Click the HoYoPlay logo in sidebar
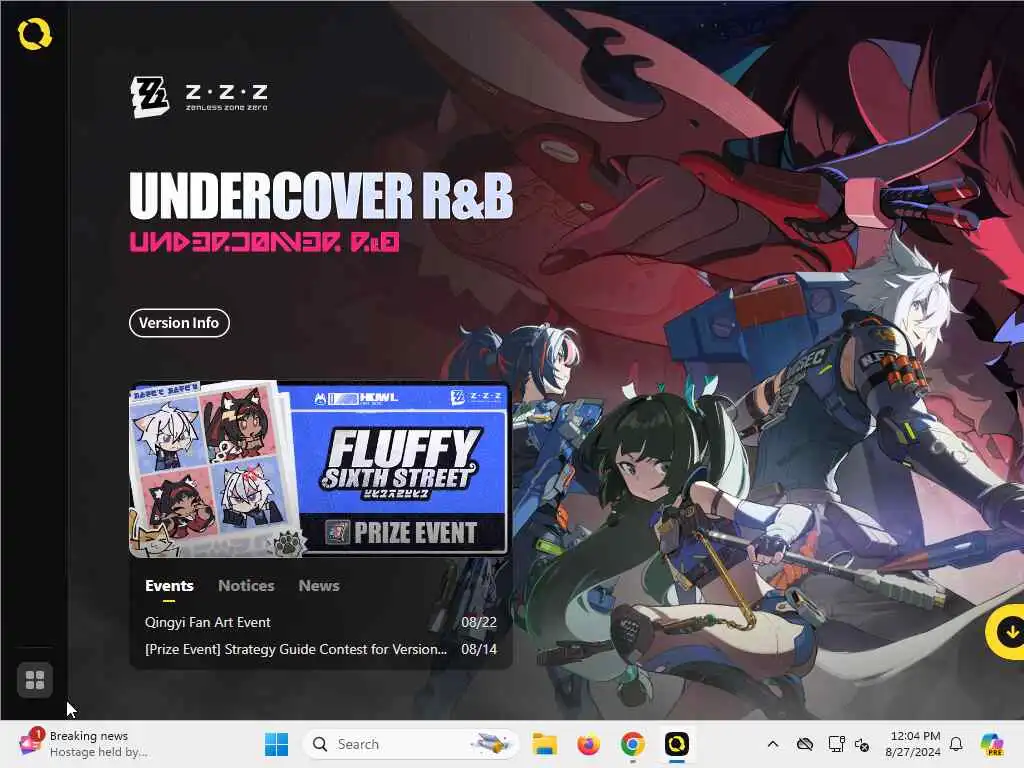 coord(34,34)
